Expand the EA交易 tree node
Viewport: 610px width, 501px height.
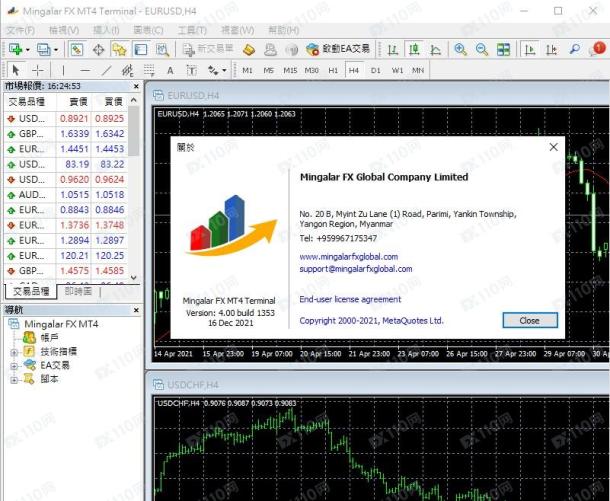click(13, 365)
